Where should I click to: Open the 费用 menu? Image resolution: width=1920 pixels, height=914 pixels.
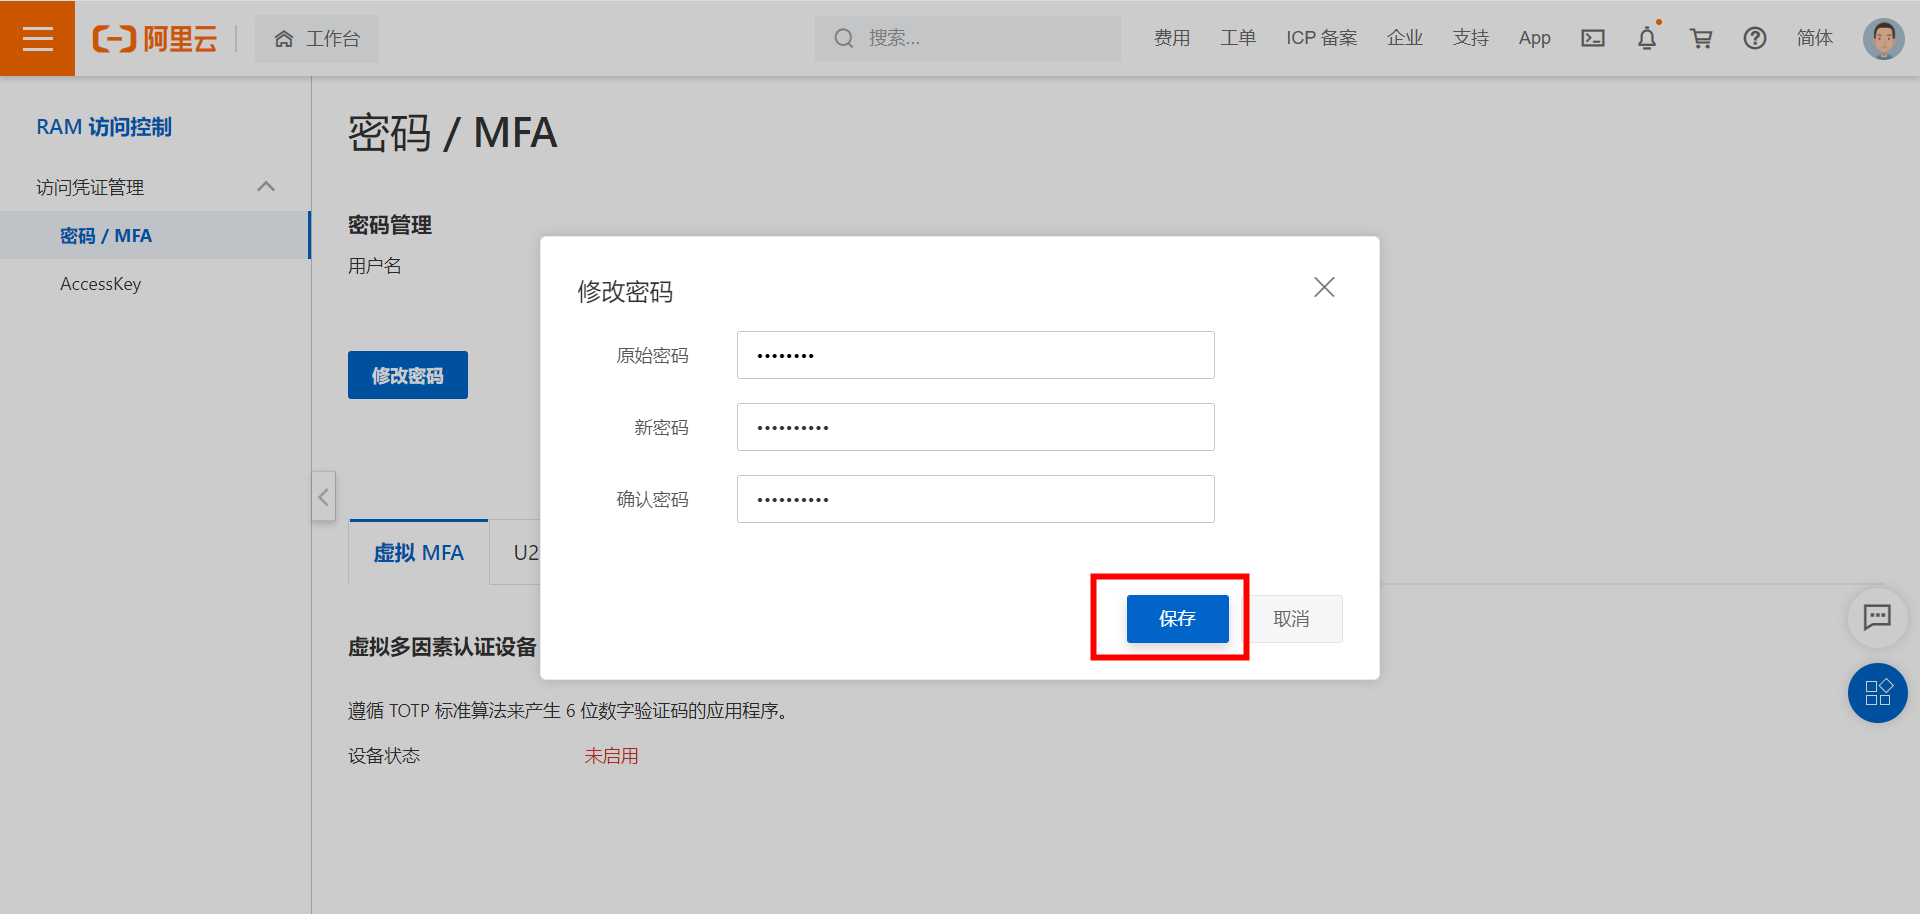tap(1172, 38)
